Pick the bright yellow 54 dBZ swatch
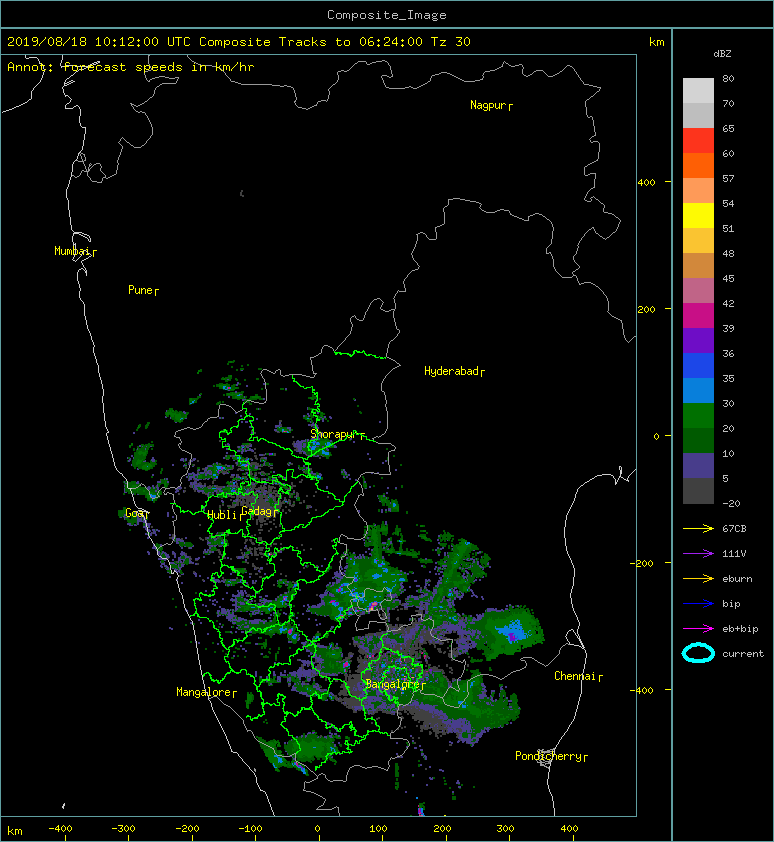 698,215
